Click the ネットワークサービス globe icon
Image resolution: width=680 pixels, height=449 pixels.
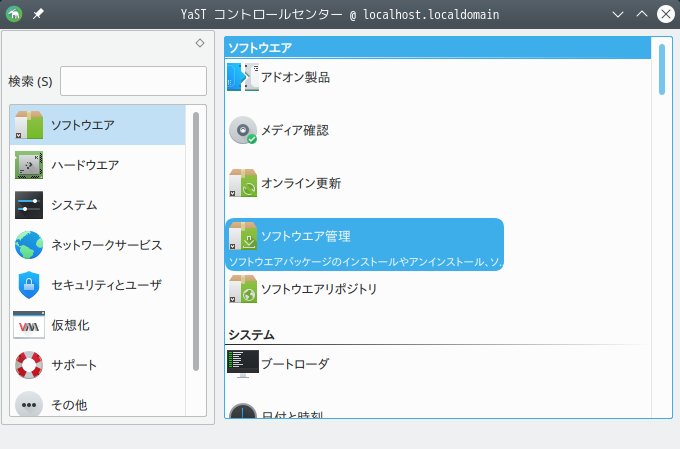click(29, 245)
